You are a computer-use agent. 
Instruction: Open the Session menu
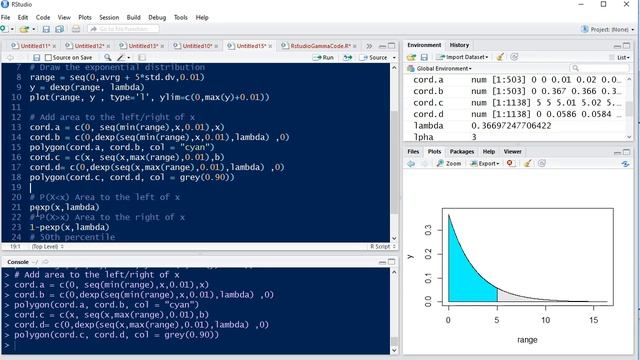(x=109, y=17)
